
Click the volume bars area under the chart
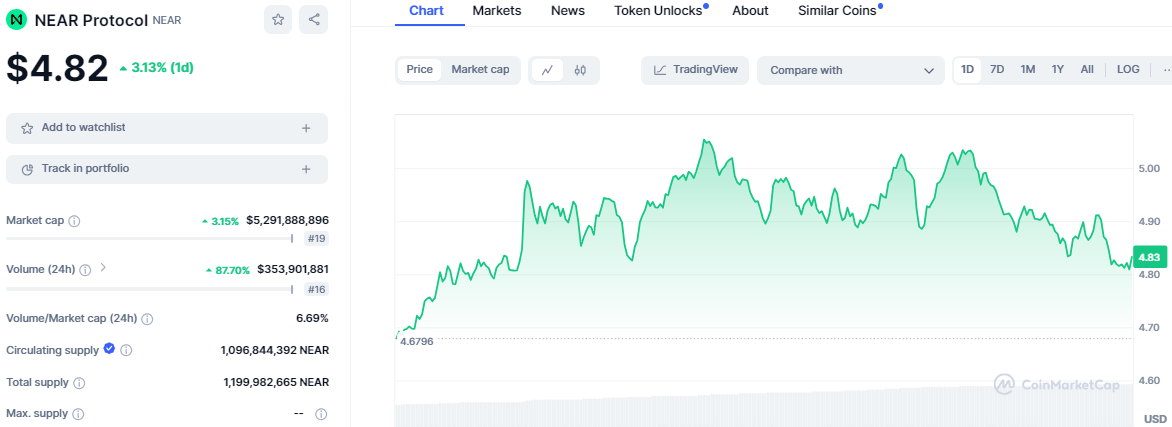[x=764, y=408]
